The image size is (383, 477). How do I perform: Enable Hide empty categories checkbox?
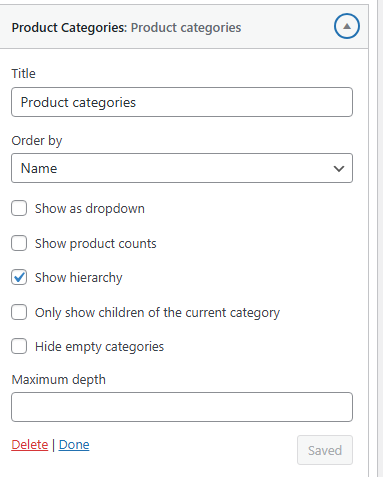point(19,346)
